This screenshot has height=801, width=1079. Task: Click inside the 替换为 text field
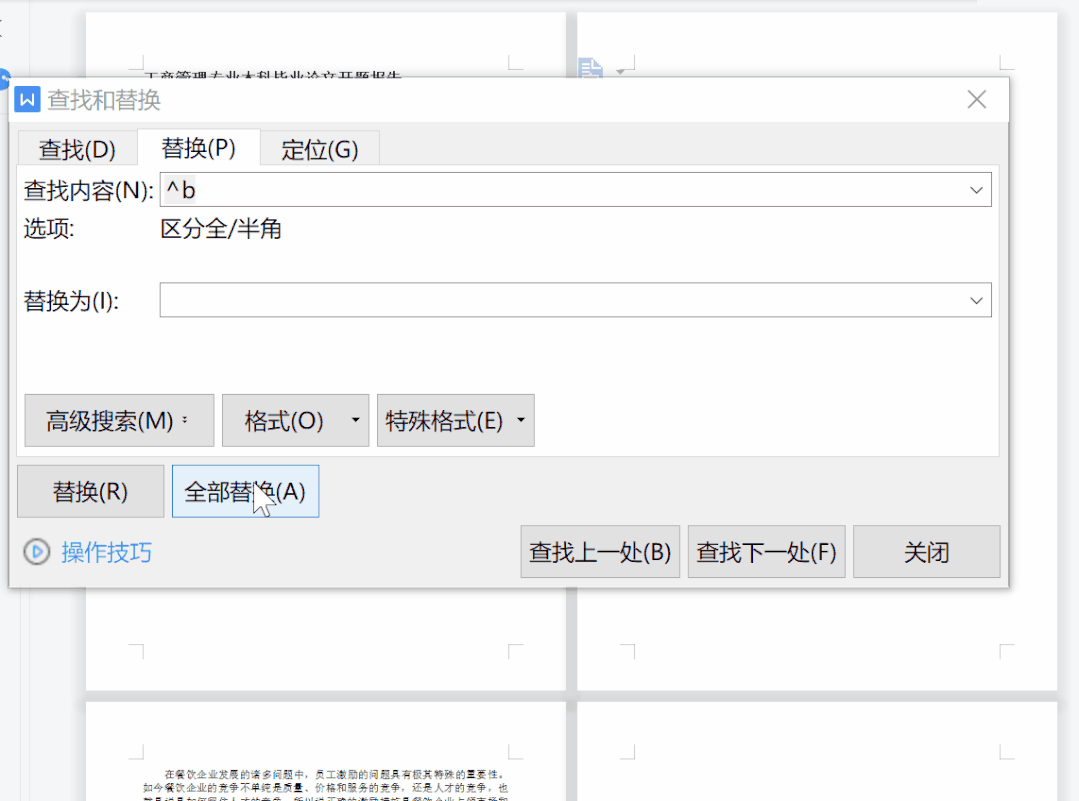point(560,300)
